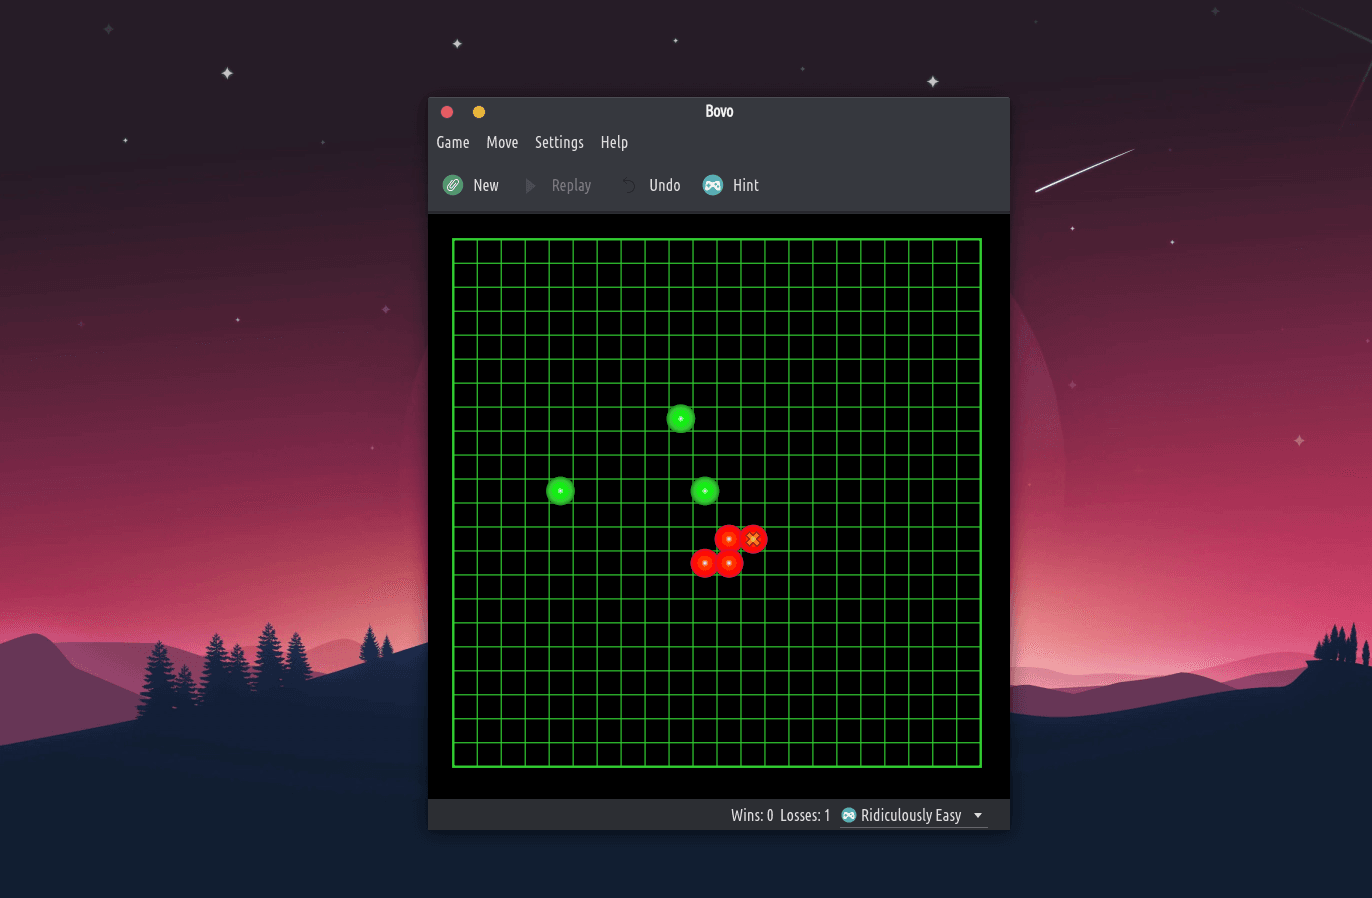
Task: Click the Undo arrow icon
Action: (628, 185)
